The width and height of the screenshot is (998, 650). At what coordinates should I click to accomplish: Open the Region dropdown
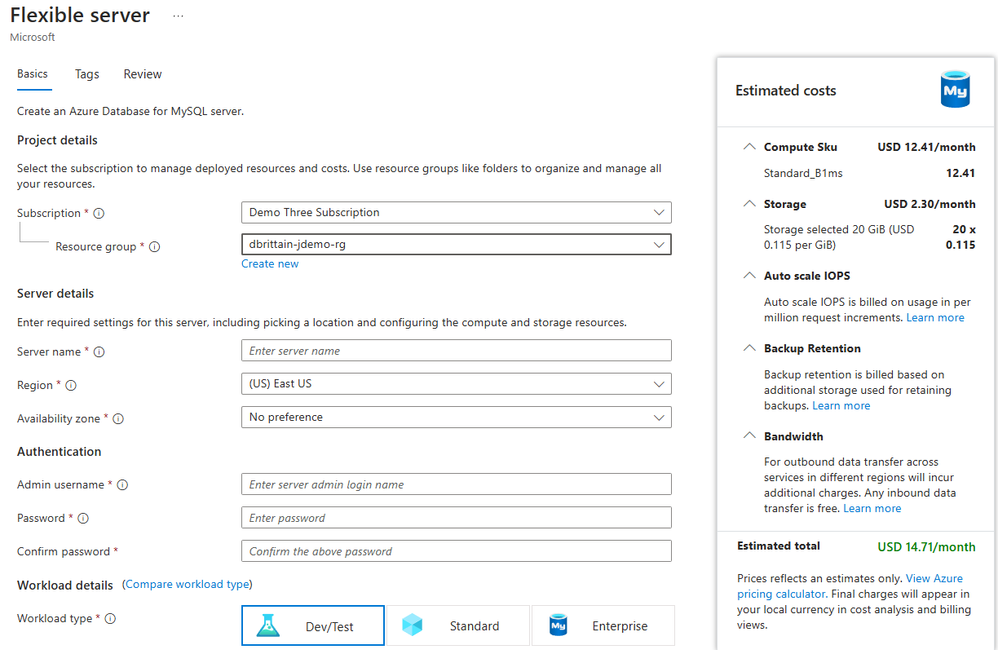tap(456, 384)
